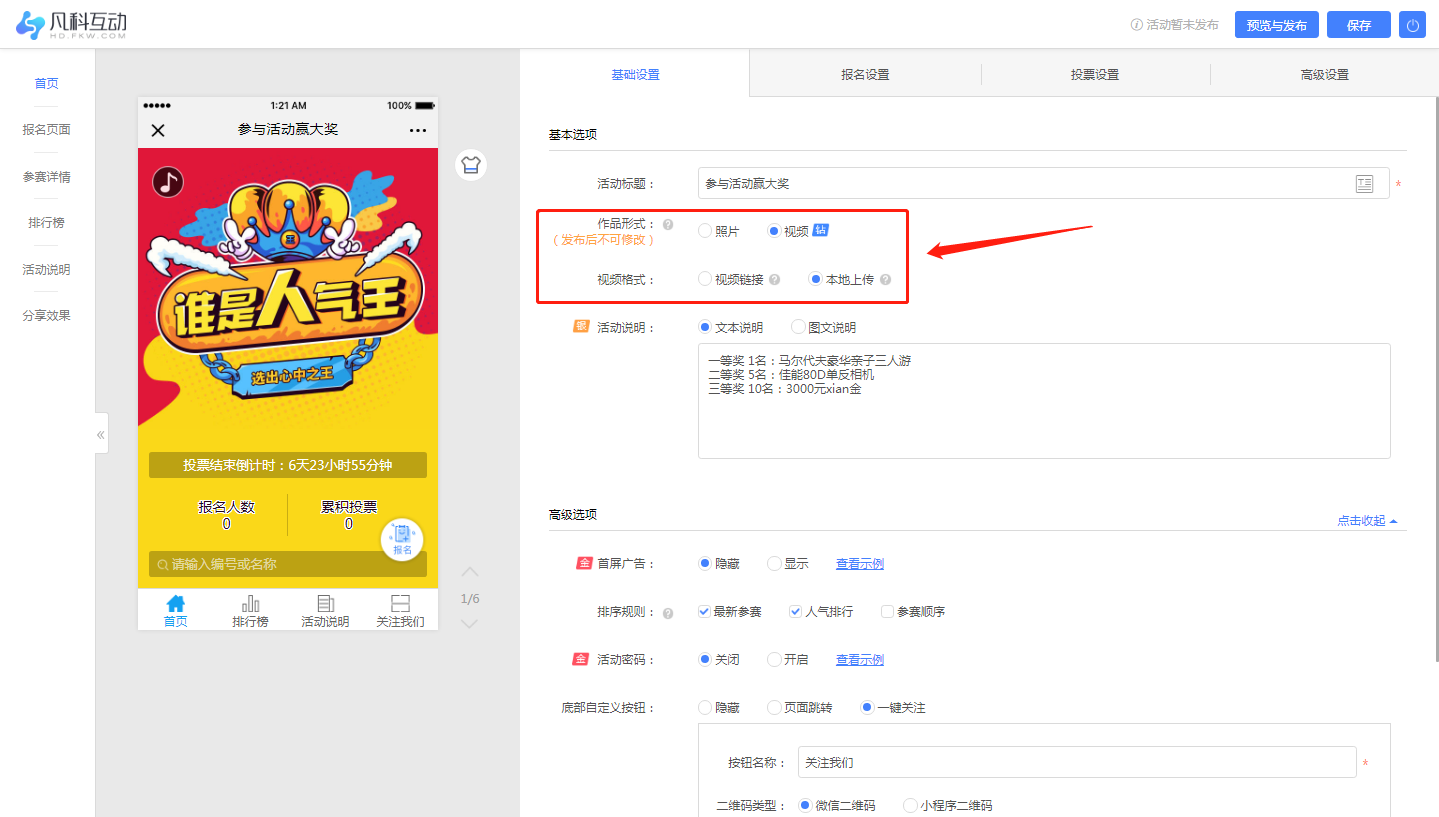Click the template icon in activity title field

(x=1364, y=184)
